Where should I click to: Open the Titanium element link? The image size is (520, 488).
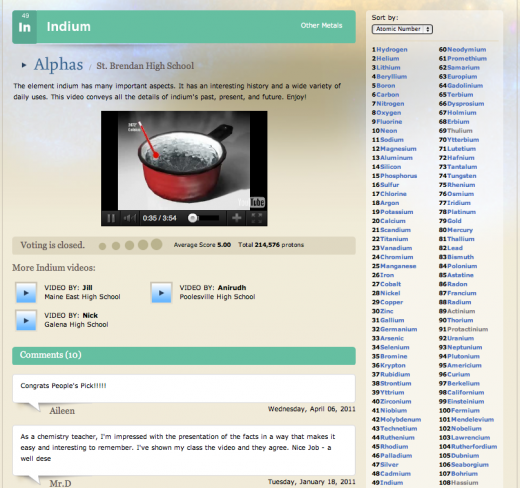coord(394,239)
